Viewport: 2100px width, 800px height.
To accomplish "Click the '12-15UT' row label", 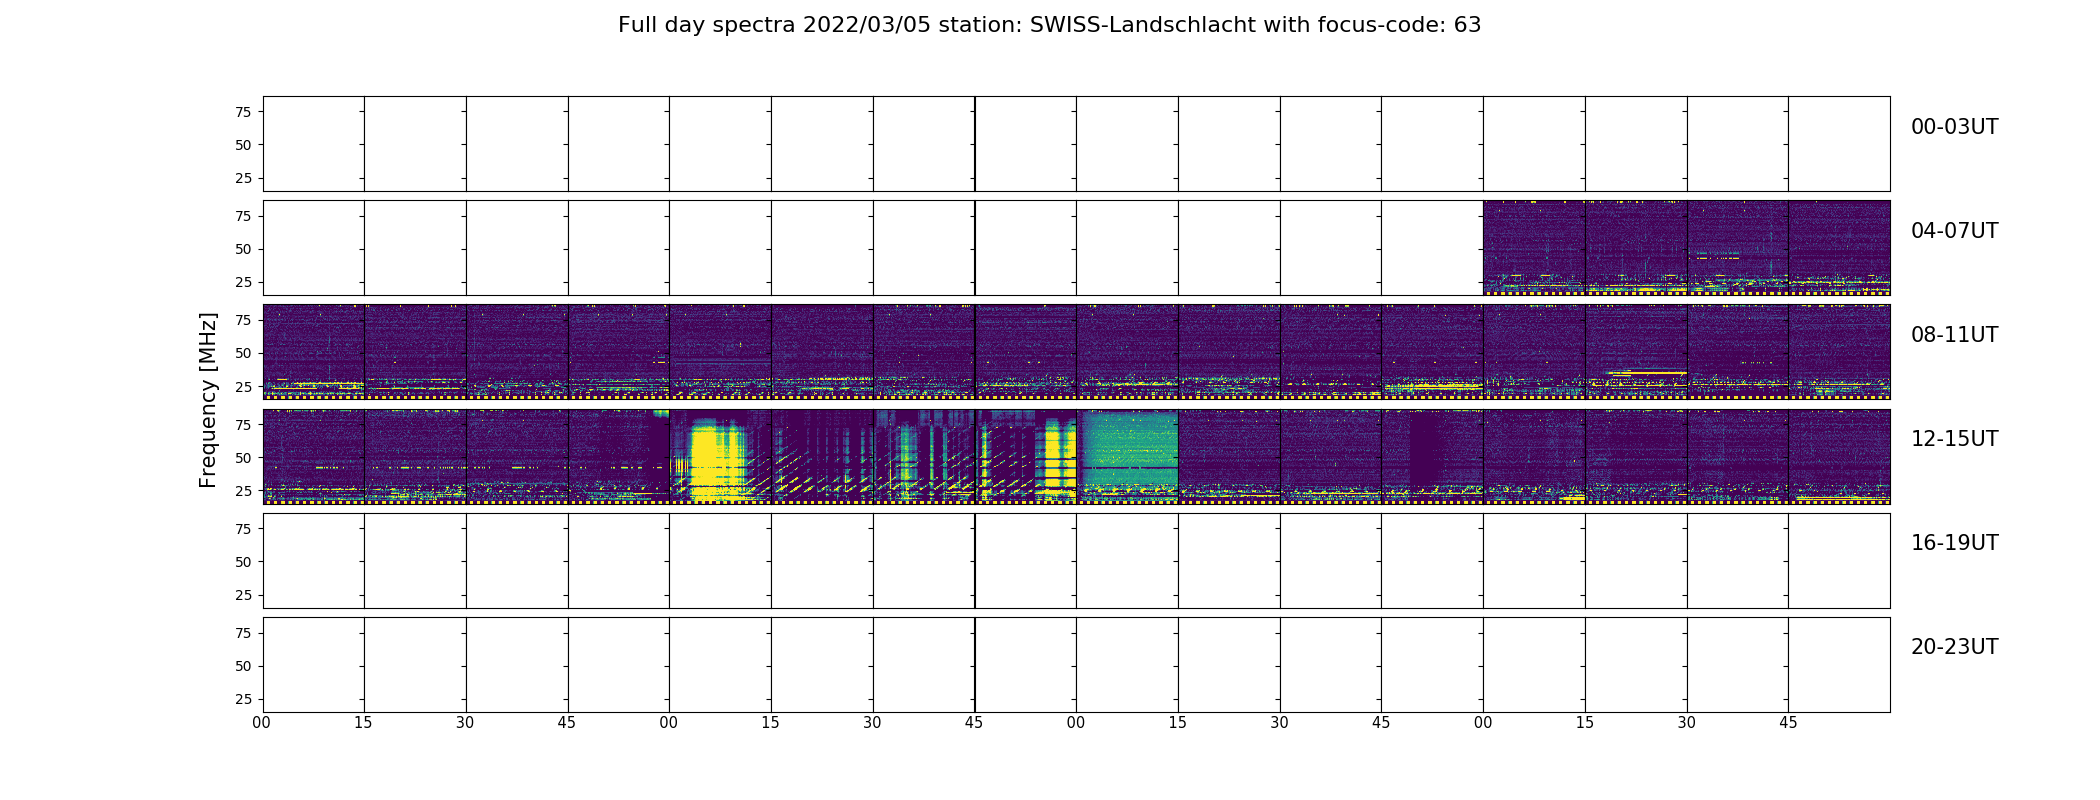I will 1954,439.
